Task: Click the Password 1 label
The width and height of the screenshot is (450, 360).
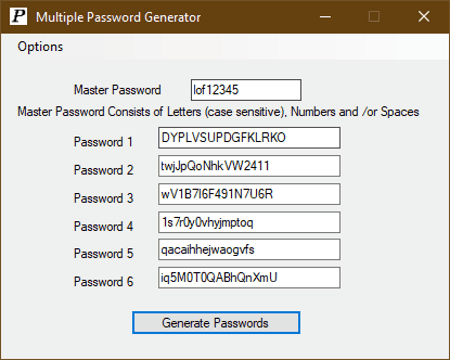Action: 103,142
